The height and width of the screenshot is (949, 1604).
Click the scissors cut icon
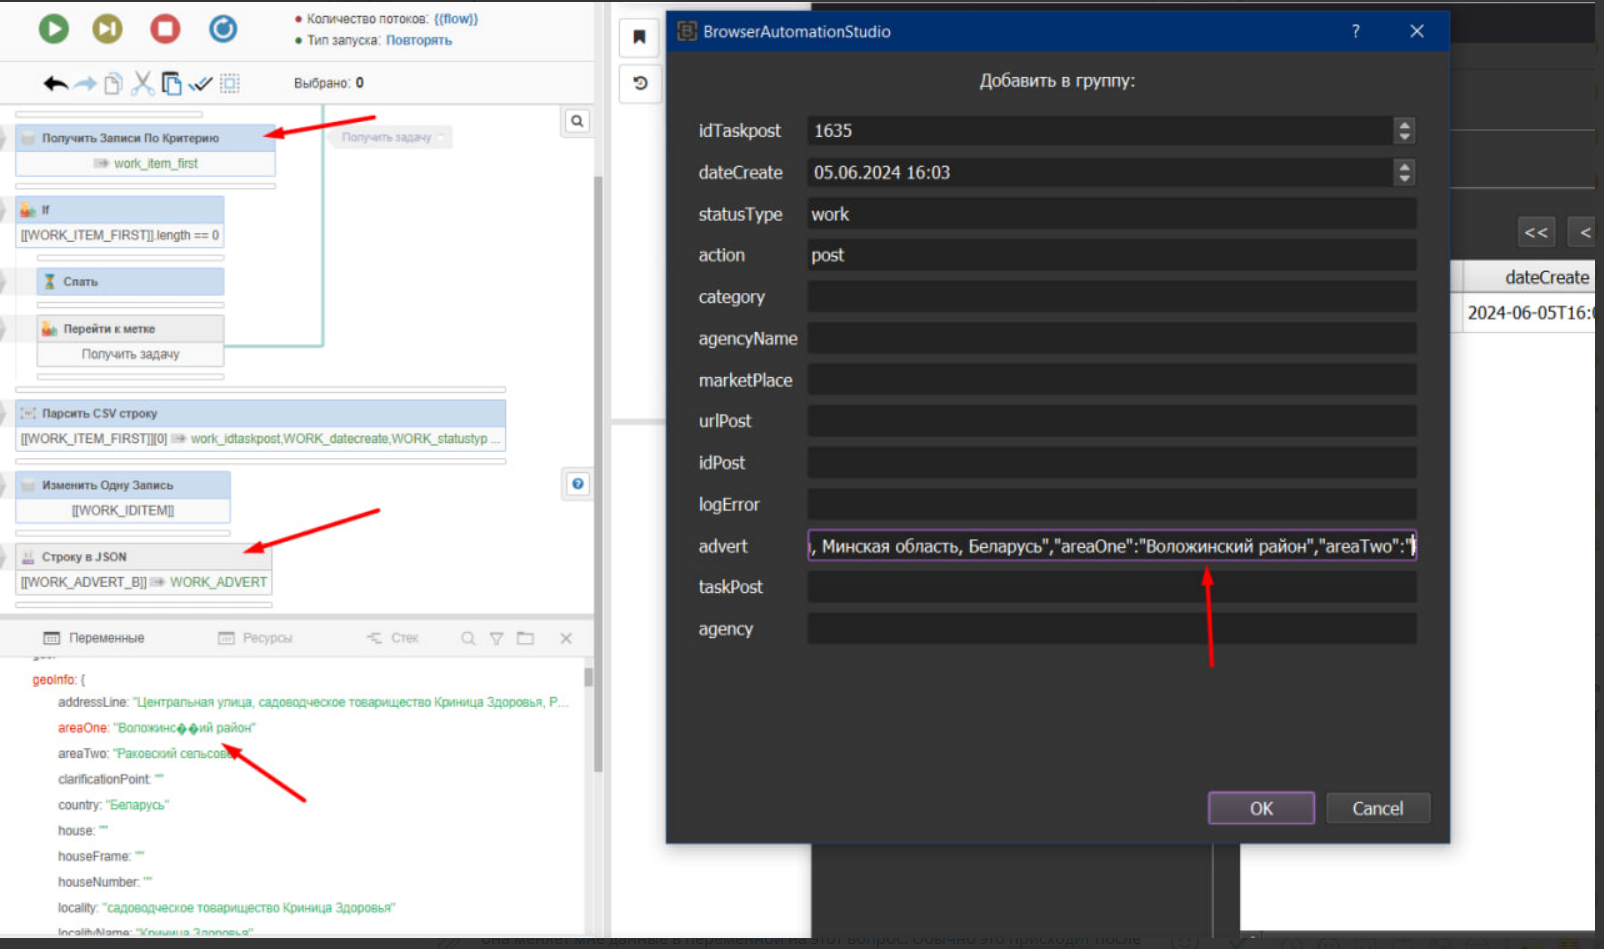[x=143, y=84]
